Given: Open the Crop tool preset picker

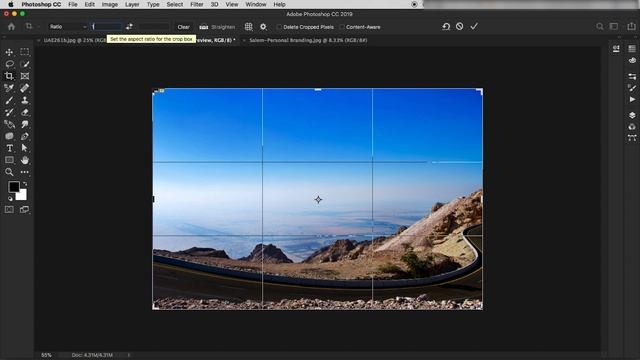Looking at the screenshot, I should tap(31, 27).
